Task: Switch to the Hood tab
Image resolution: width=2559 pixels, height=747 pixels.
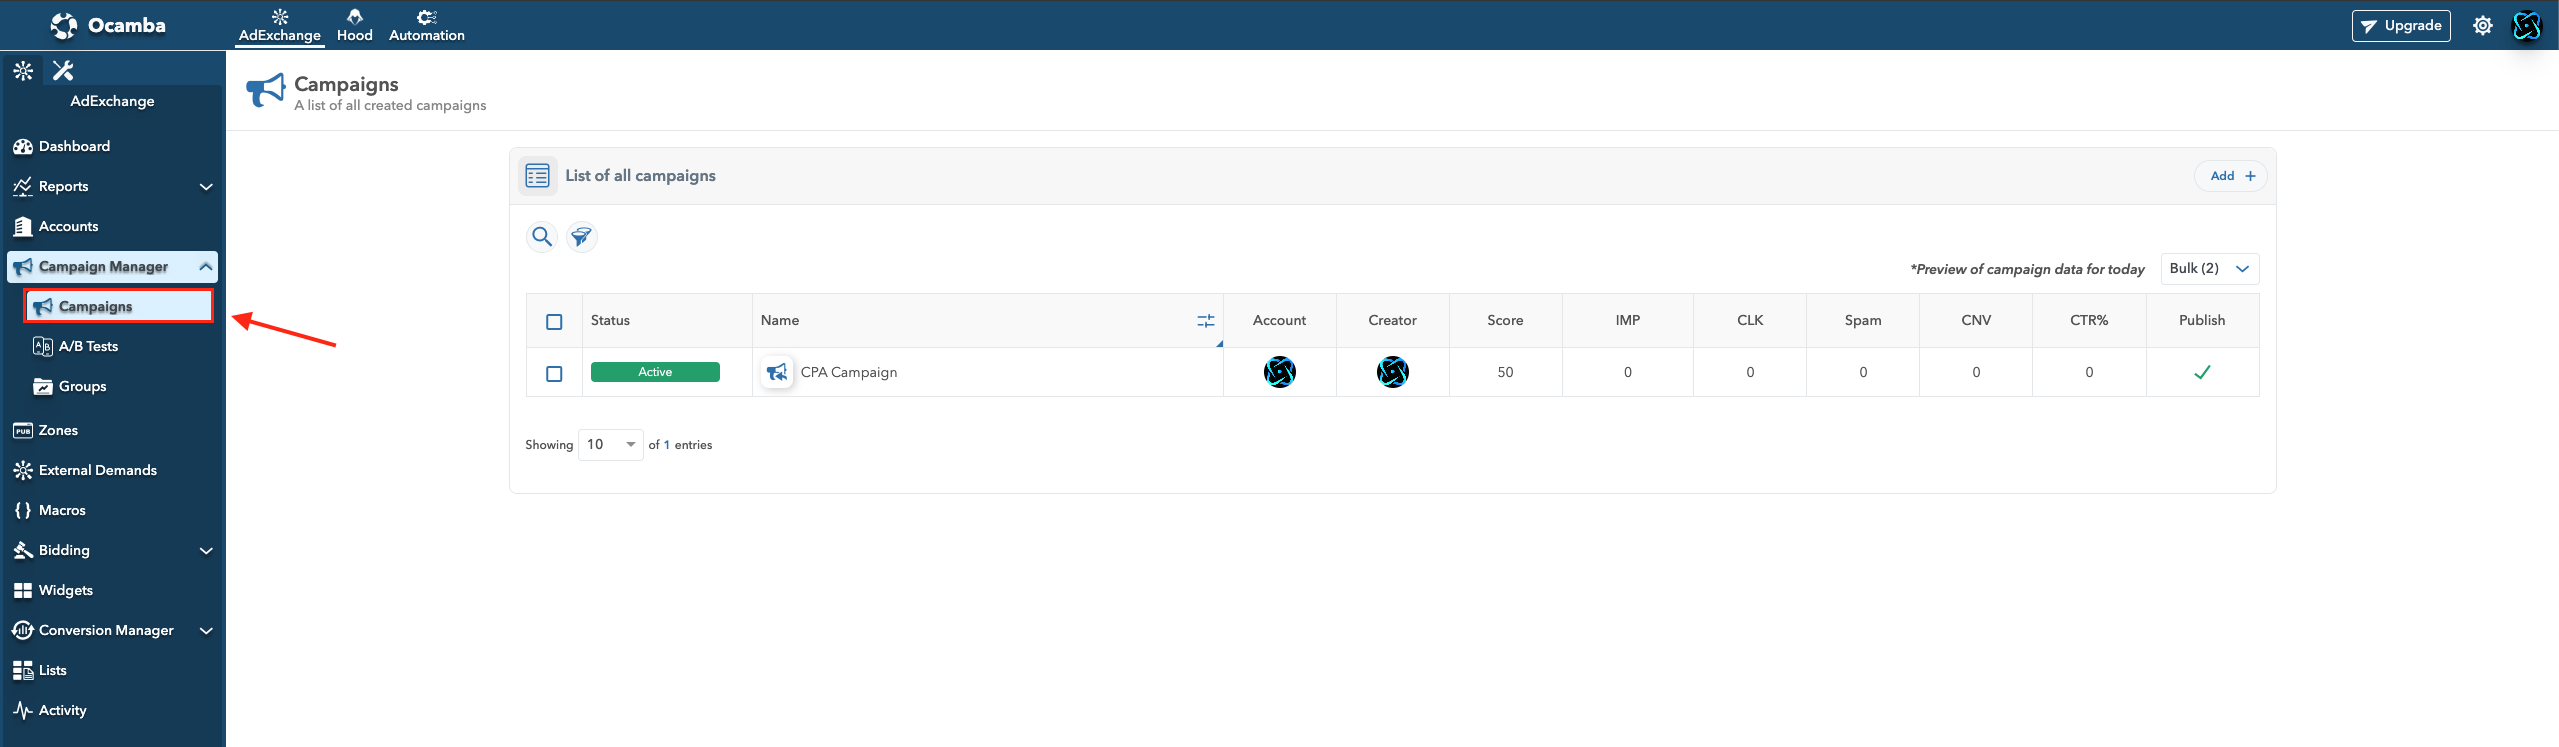Action: coord(354,26)
